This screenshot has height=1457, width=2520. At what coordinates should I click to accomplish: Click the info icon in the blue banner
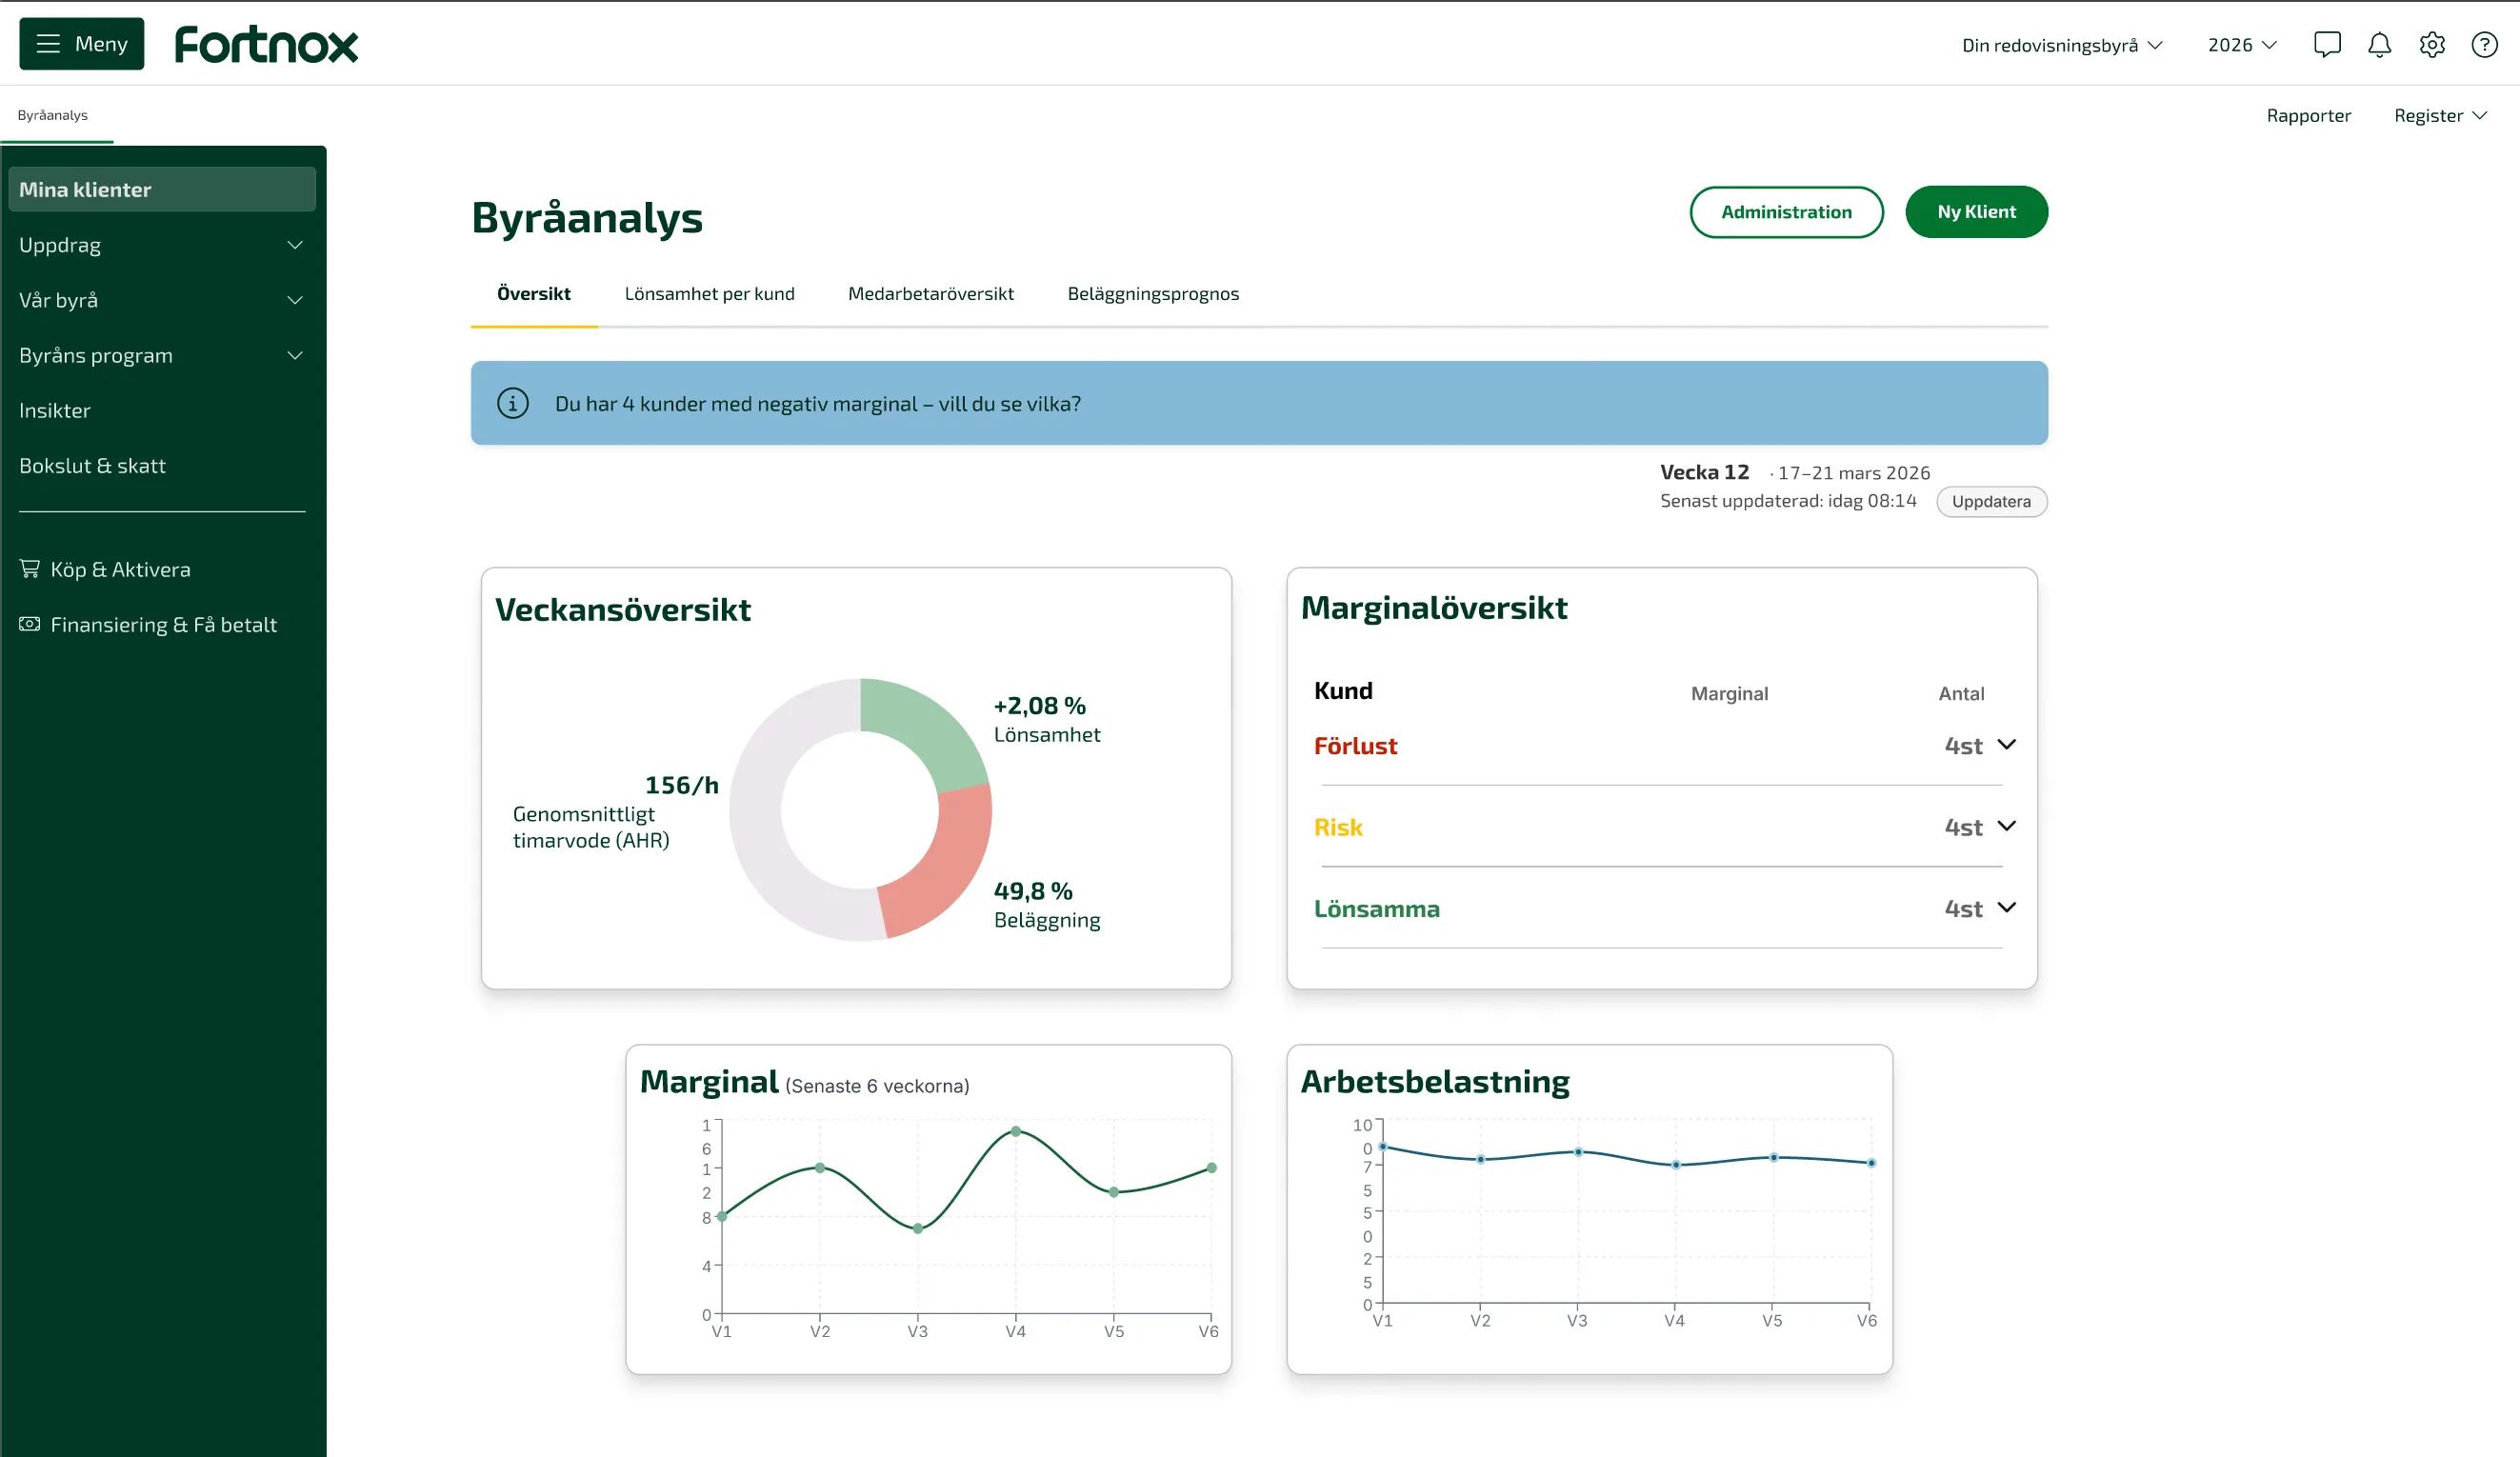point(513,403)
